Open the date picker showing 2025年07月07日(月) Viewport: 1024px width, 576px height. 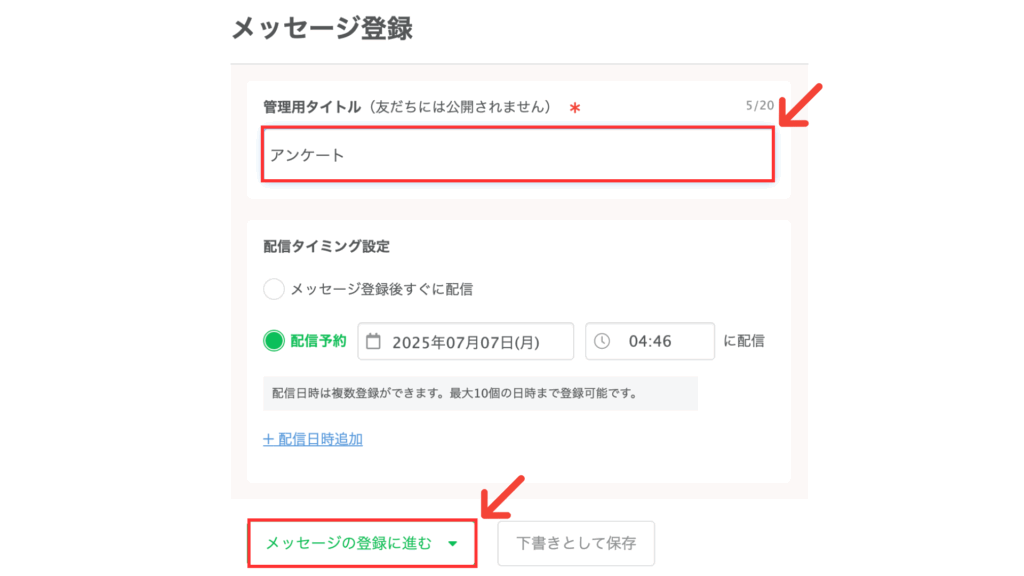(x=466, y=341)
